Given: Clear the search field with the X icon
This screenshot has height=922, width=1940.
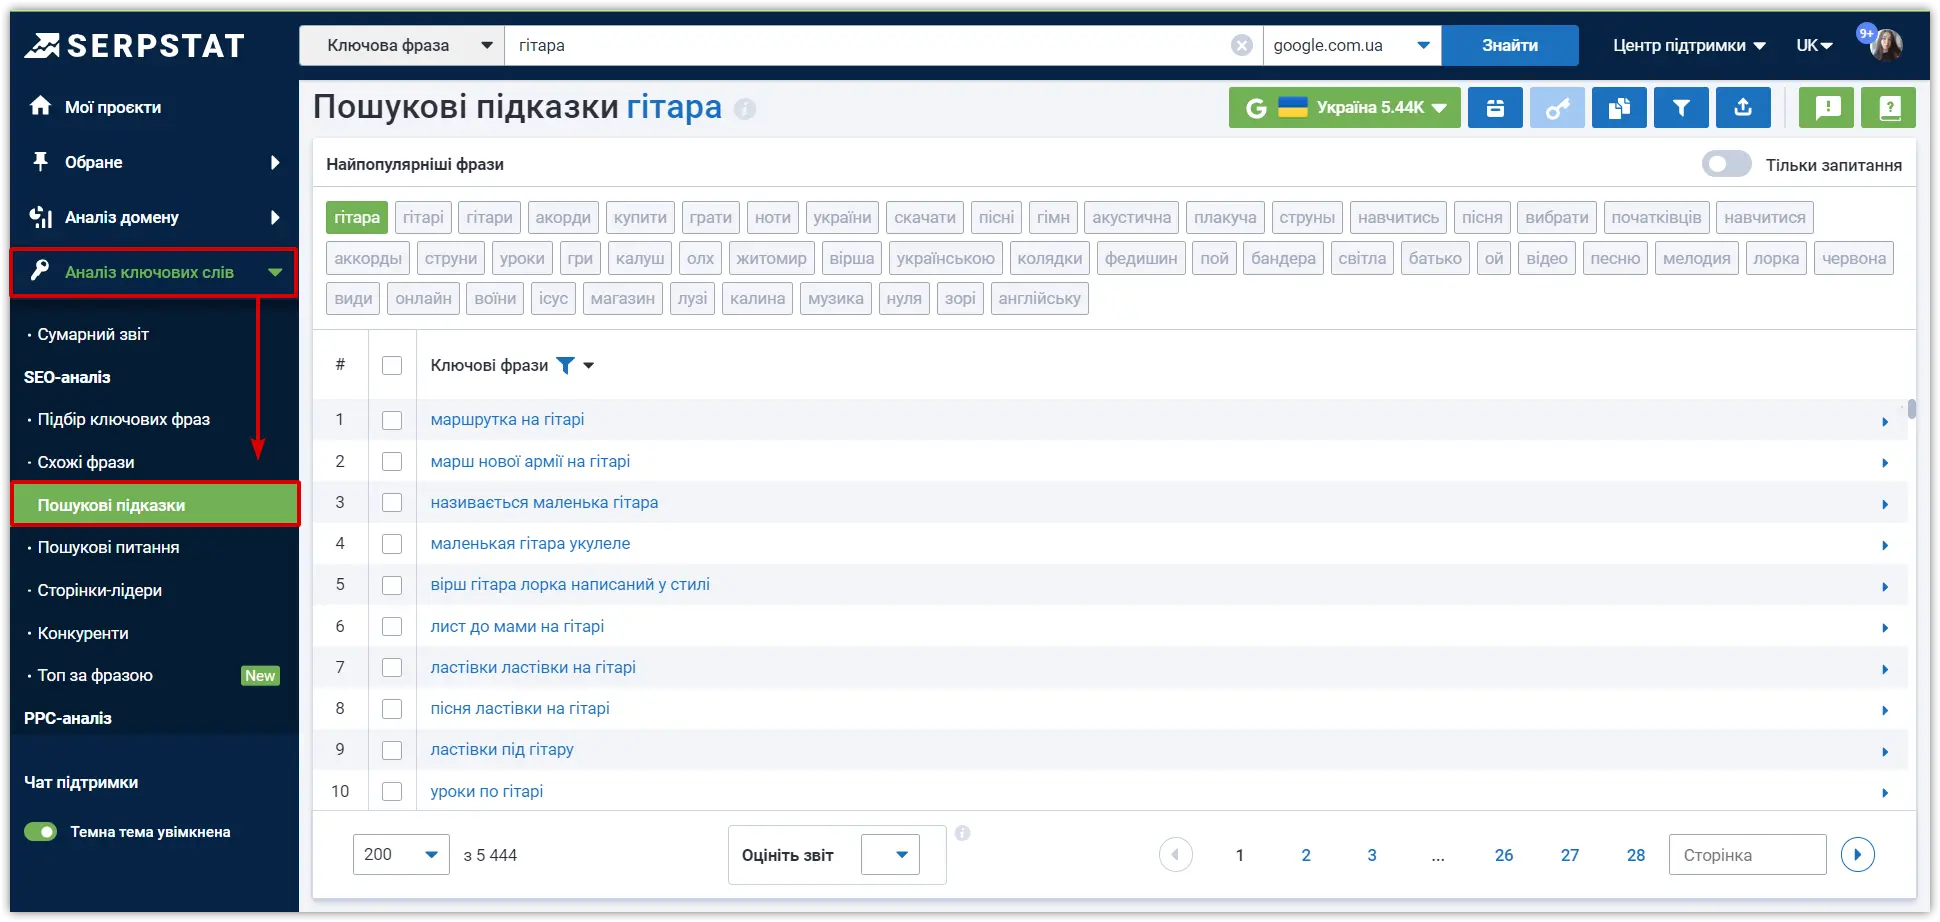Looking at the screenshot, I should pyautogui.click(x=1242, y=45).
